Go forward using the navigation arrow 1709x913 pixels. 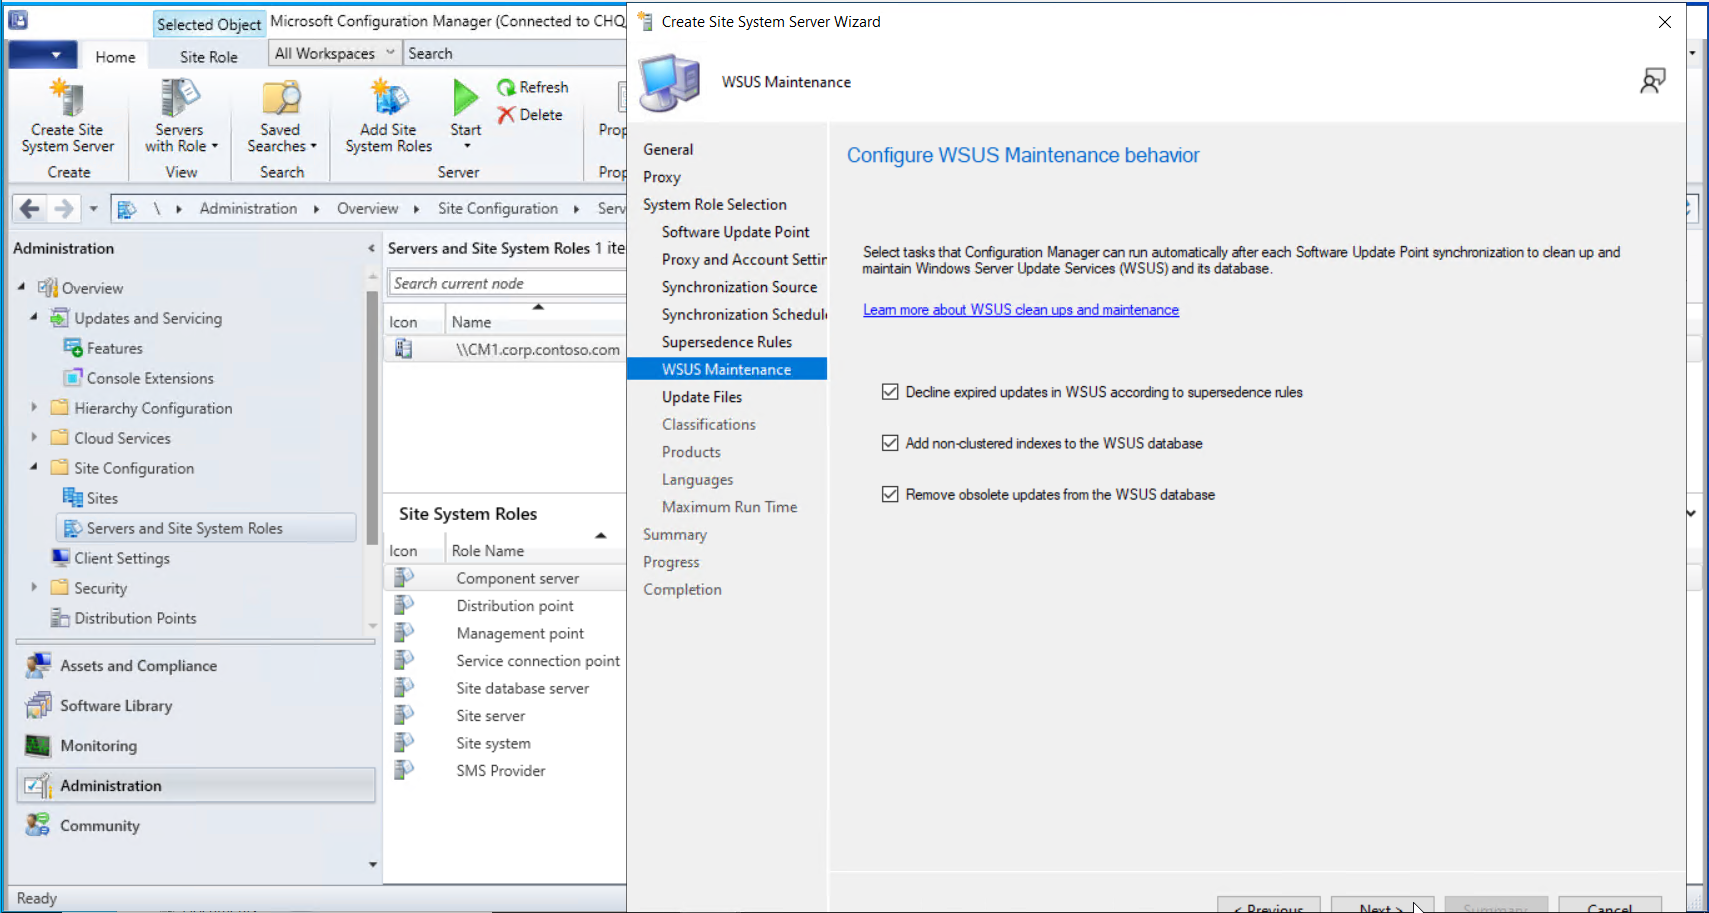(x=64, y=208)
